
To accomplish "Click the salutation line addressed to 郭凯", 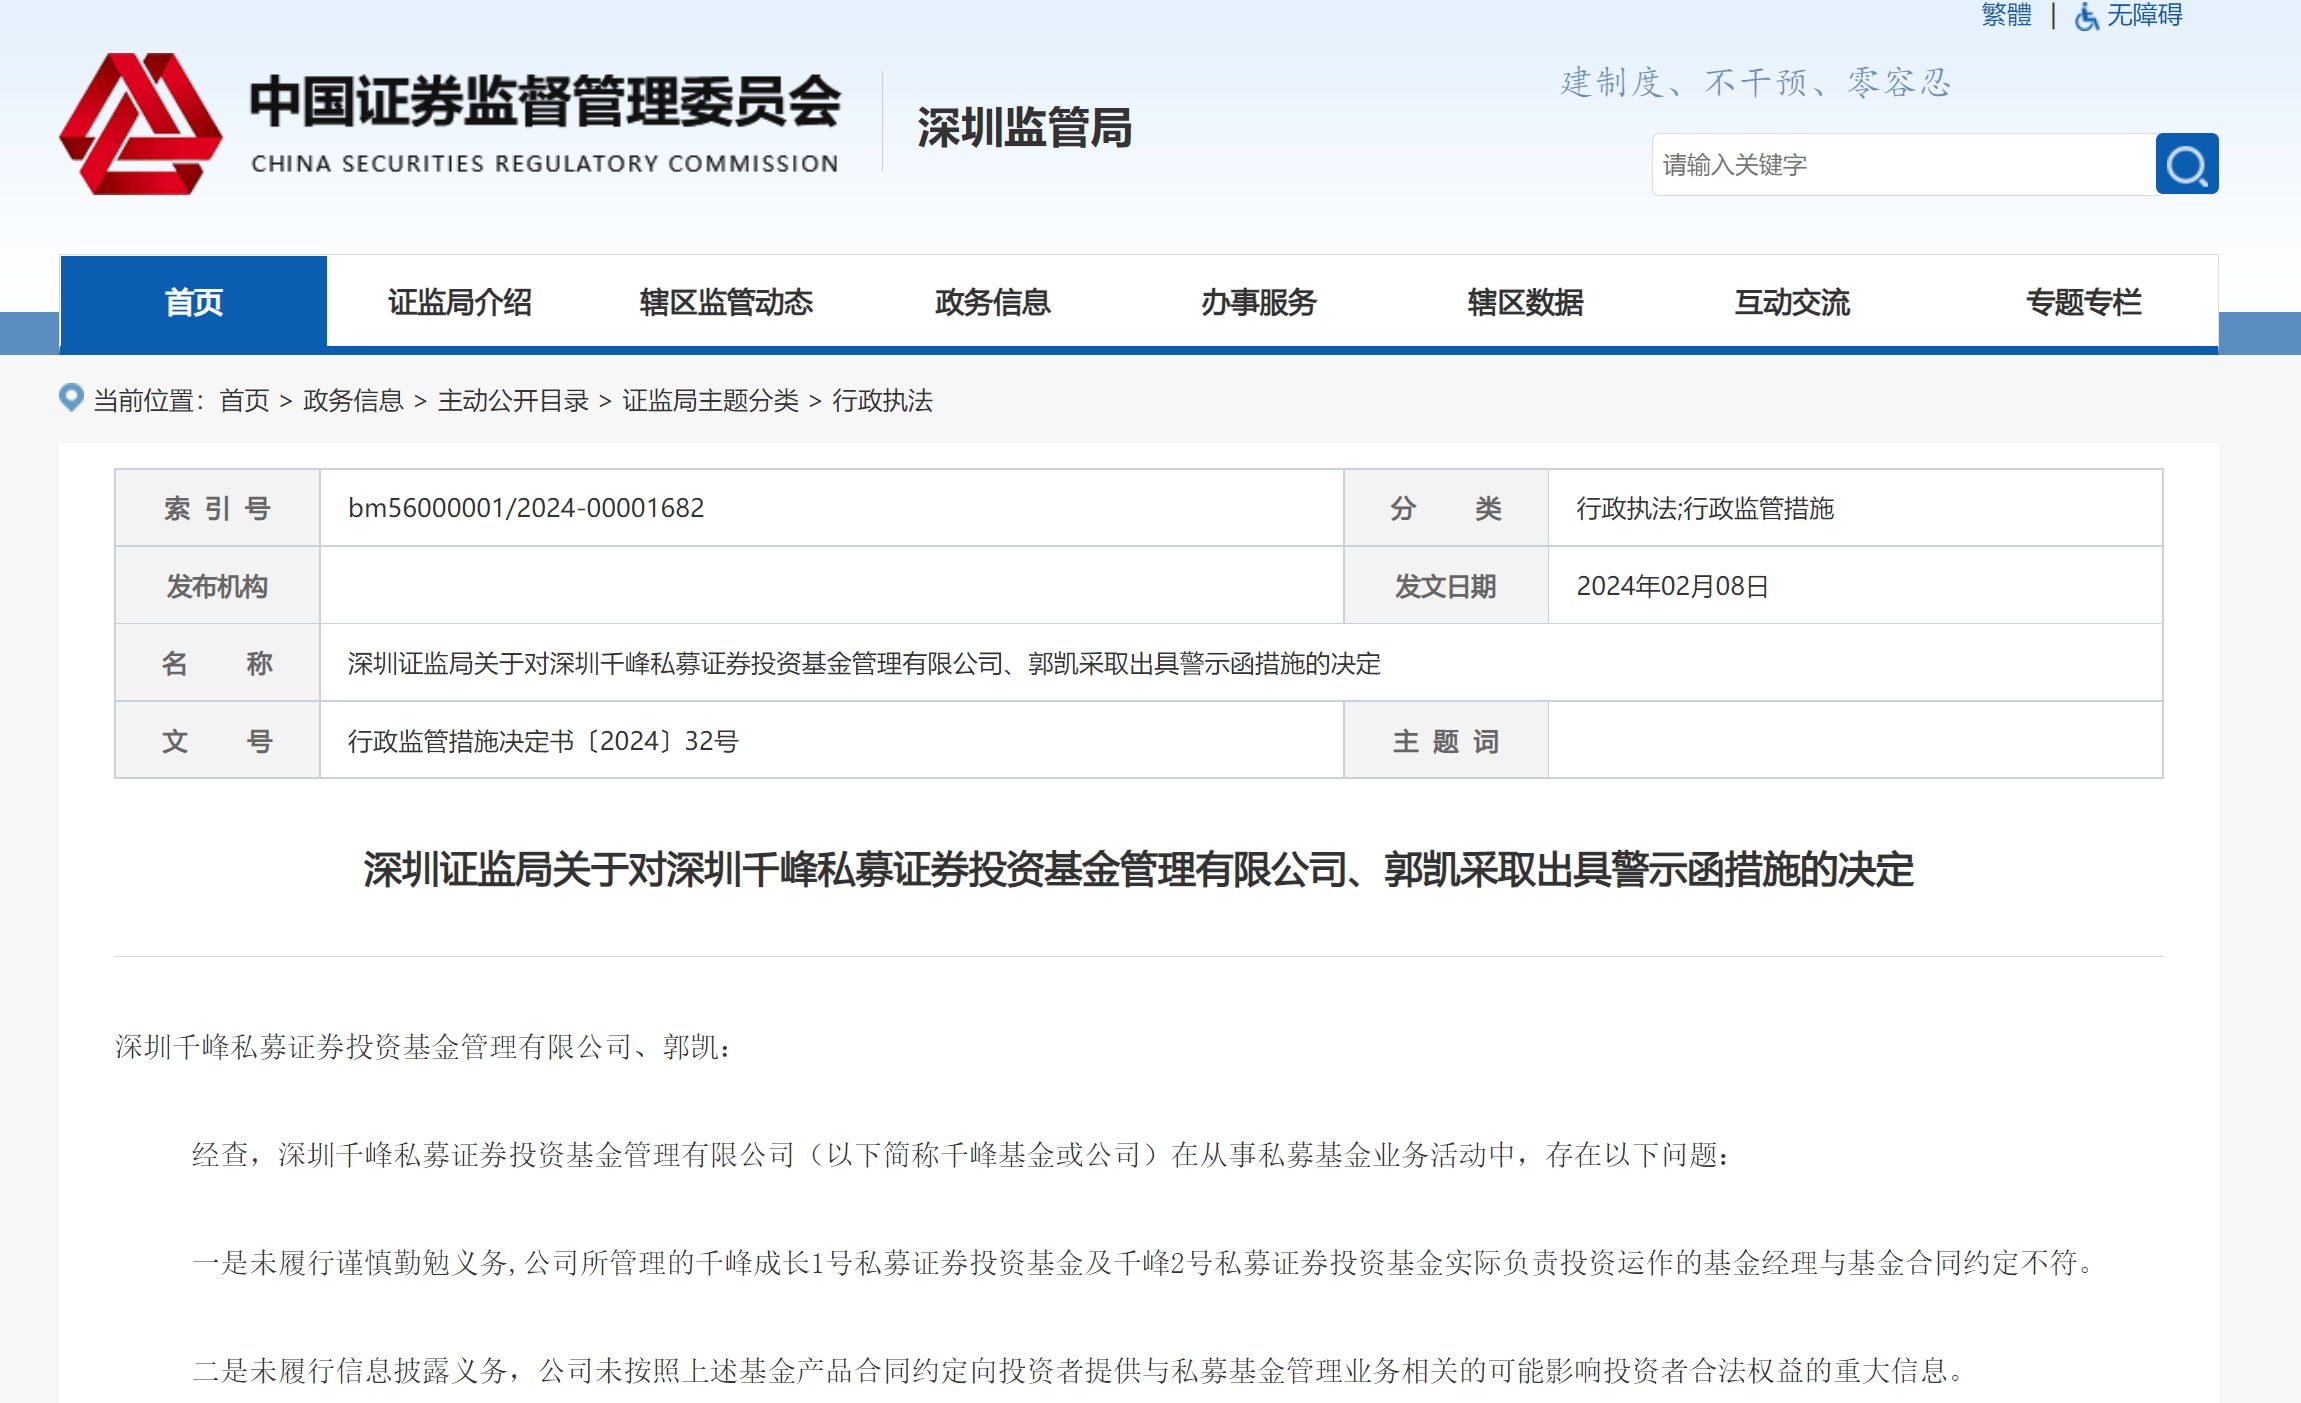I will pyautogui.click(x=424, y=1047).
